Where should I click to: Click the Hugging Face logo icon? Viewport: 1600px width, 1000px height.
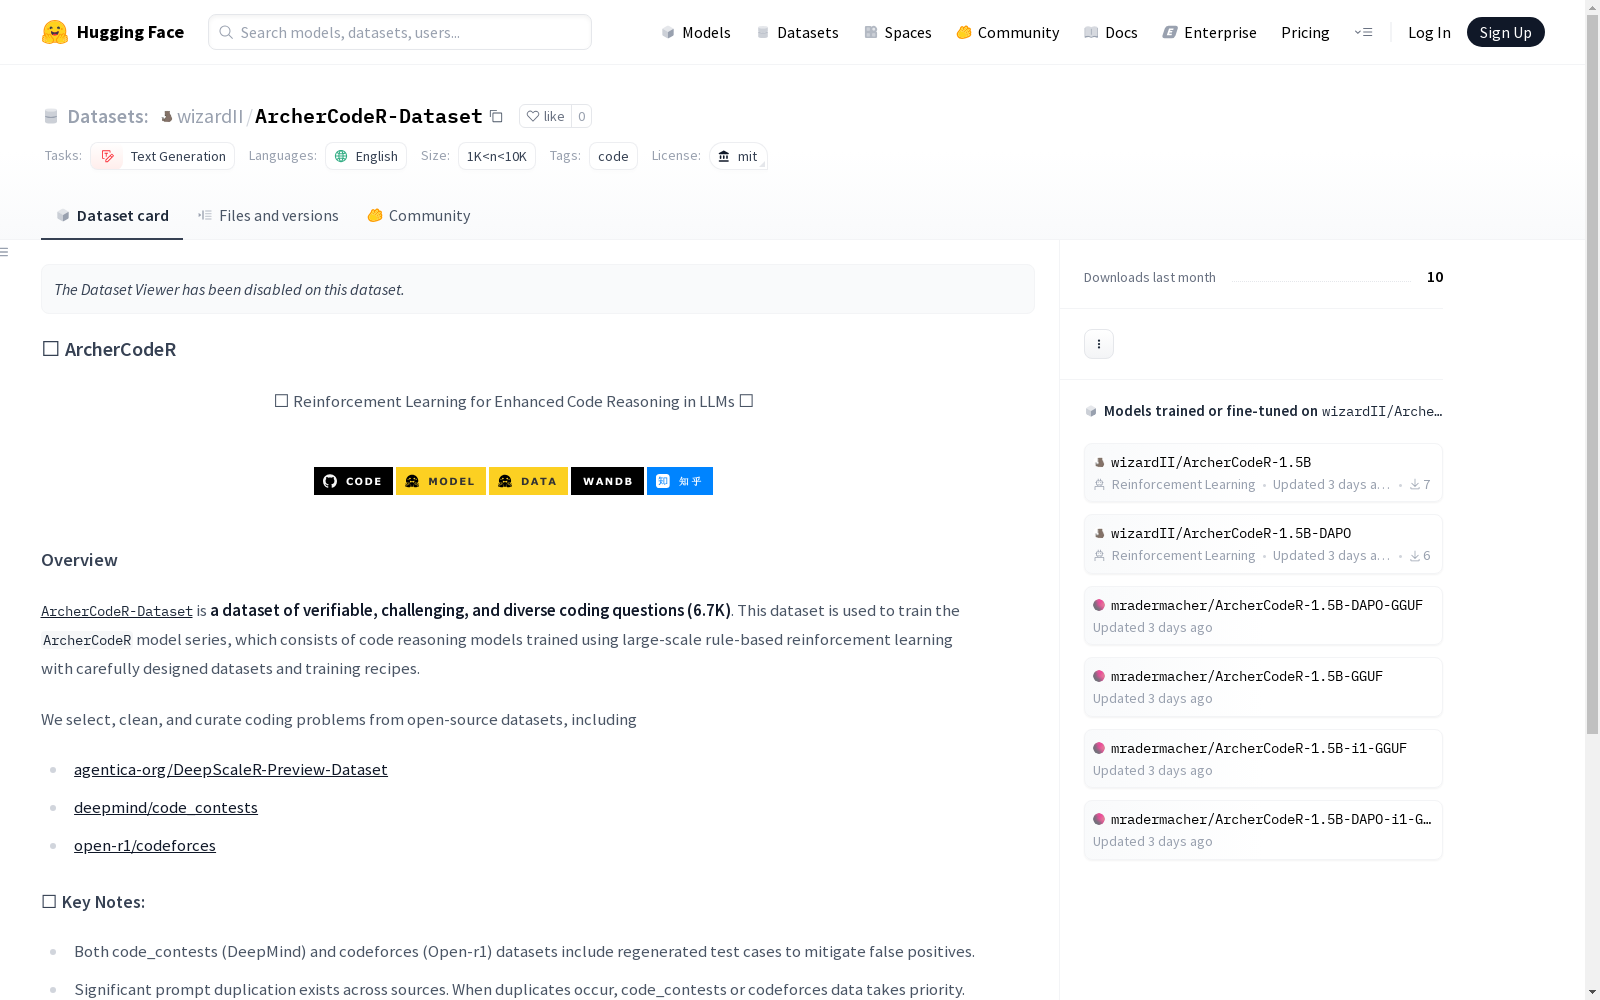pos(55,32)
